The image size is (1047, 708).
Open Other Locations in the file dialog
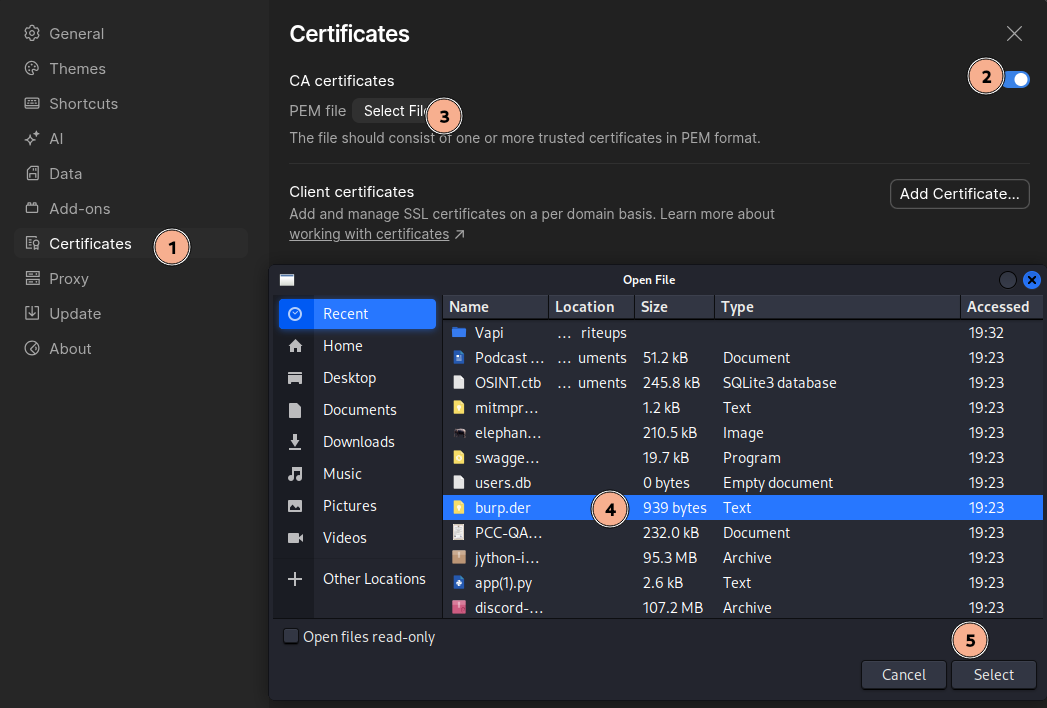pos(357,579)
